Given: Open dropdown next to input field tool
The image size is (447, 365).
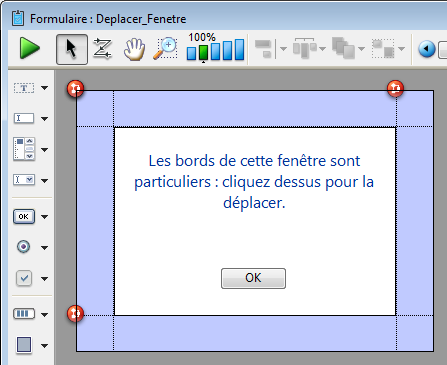Looking at the screenshot, I should click(45, 119).
